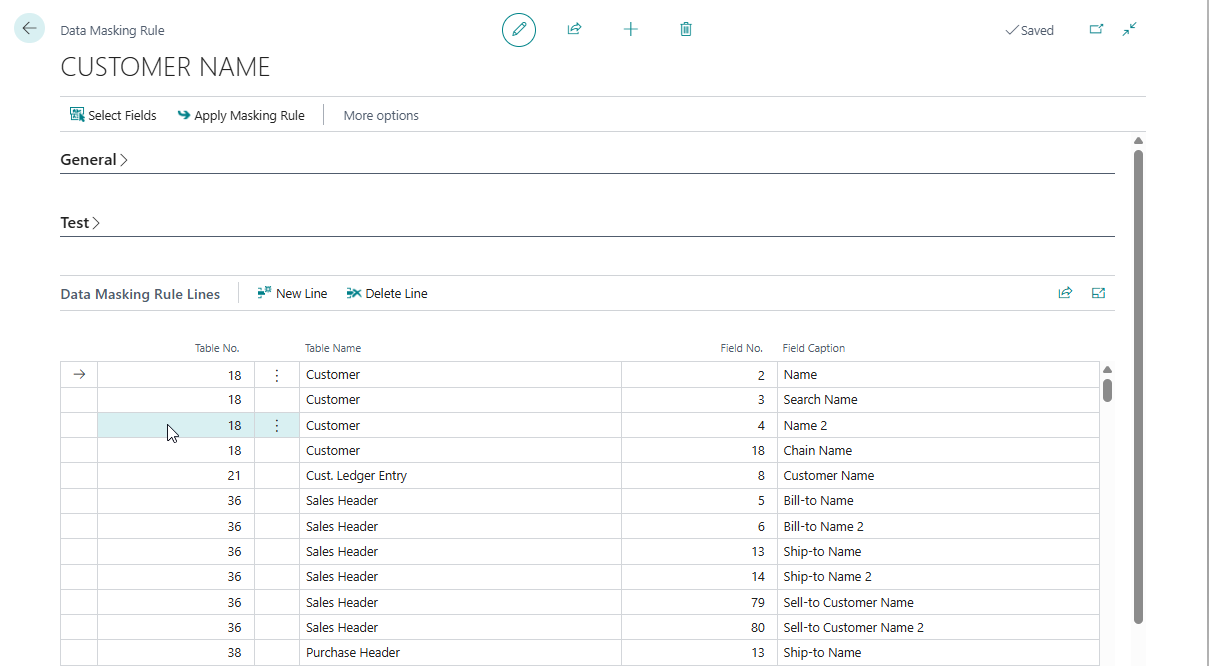Open the share icon in header
Viewport: 1209px width, 666px height.
click(574, 29)
